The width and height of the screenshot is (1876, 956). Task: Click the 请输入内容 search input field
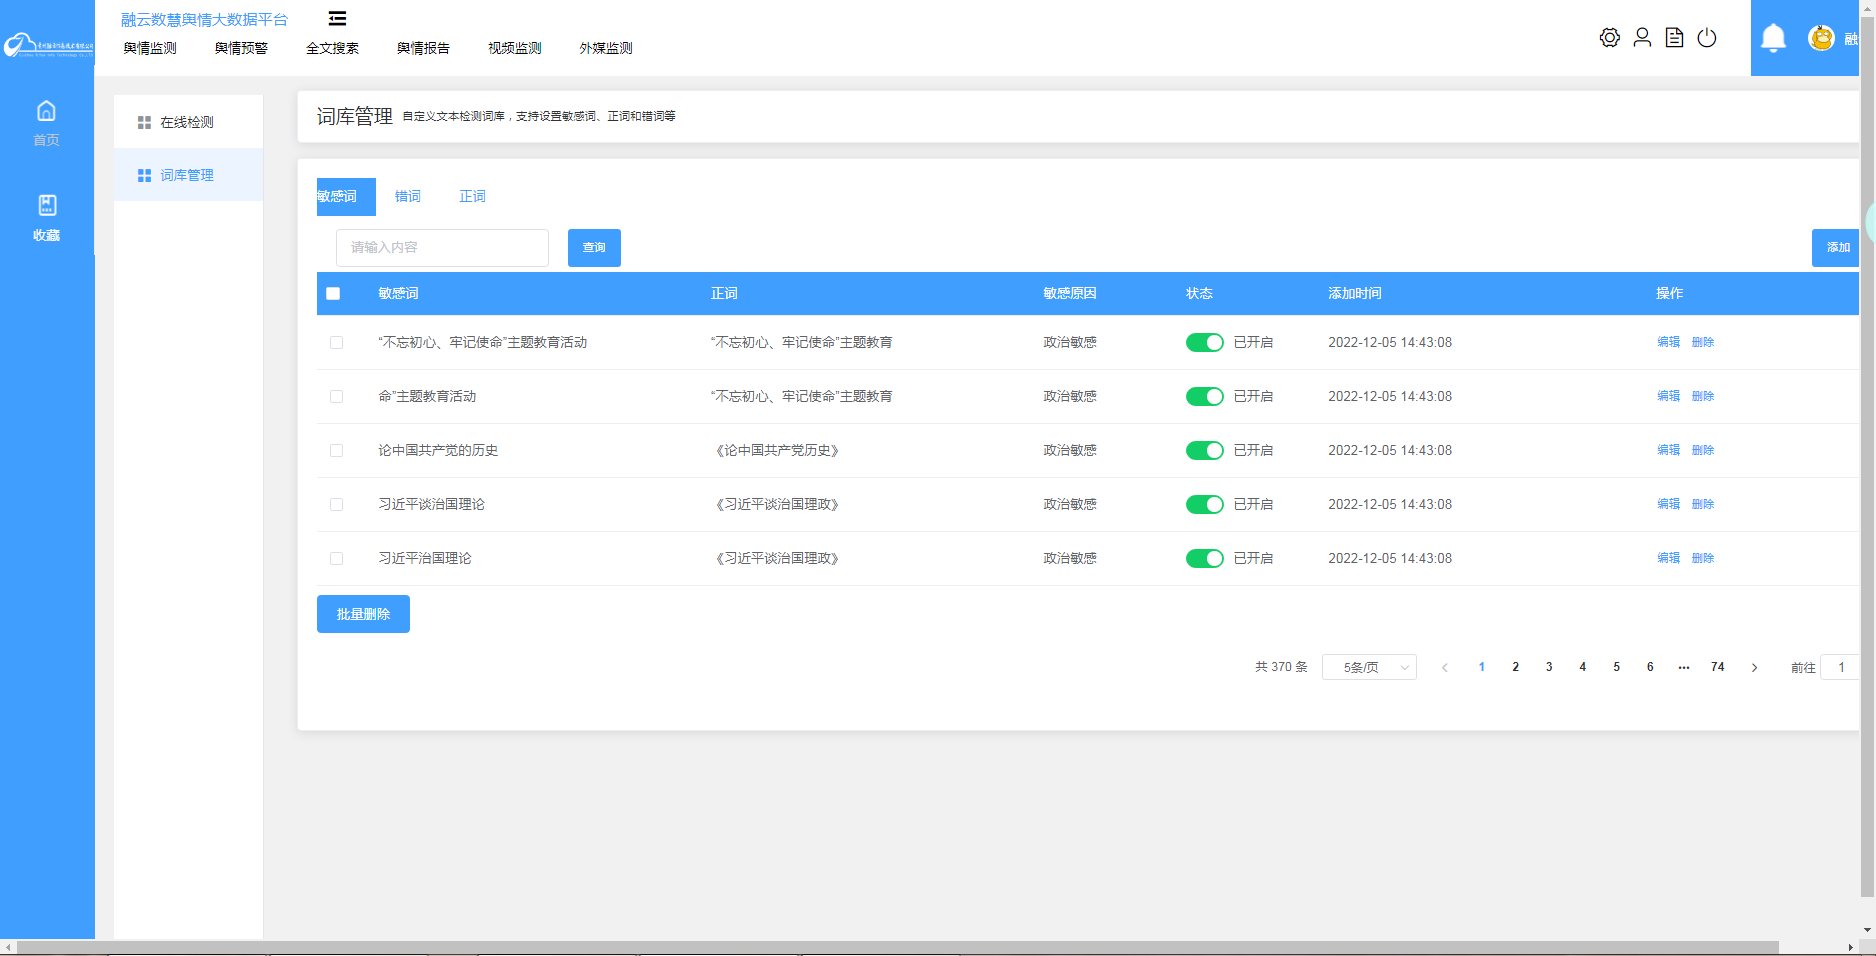442,248
